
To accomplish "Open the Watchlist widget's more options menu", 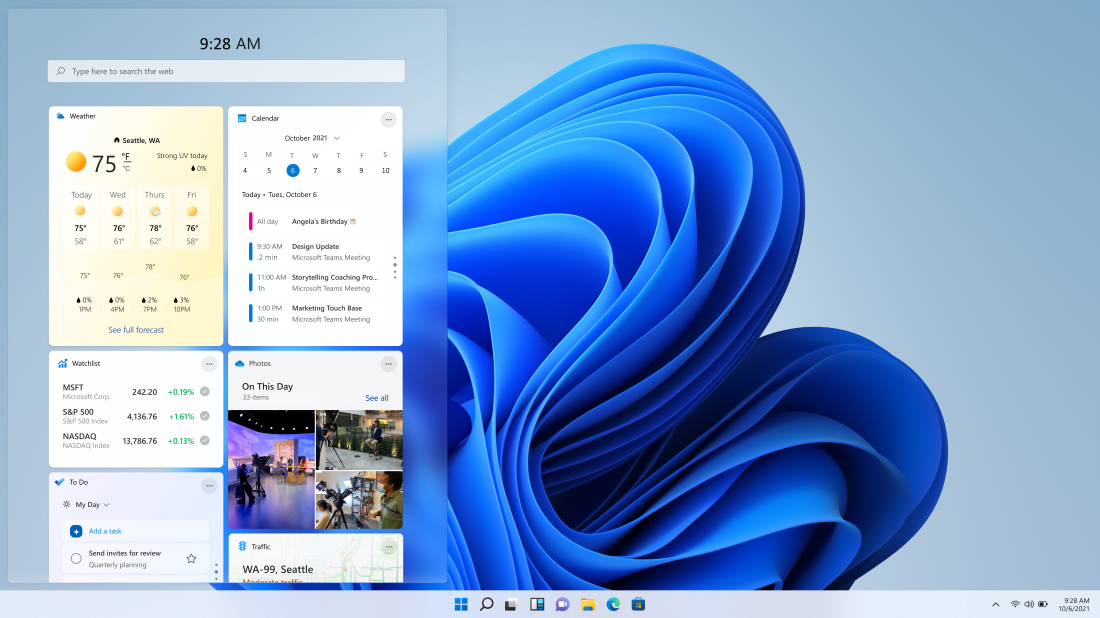I will (x=209, y=364).
